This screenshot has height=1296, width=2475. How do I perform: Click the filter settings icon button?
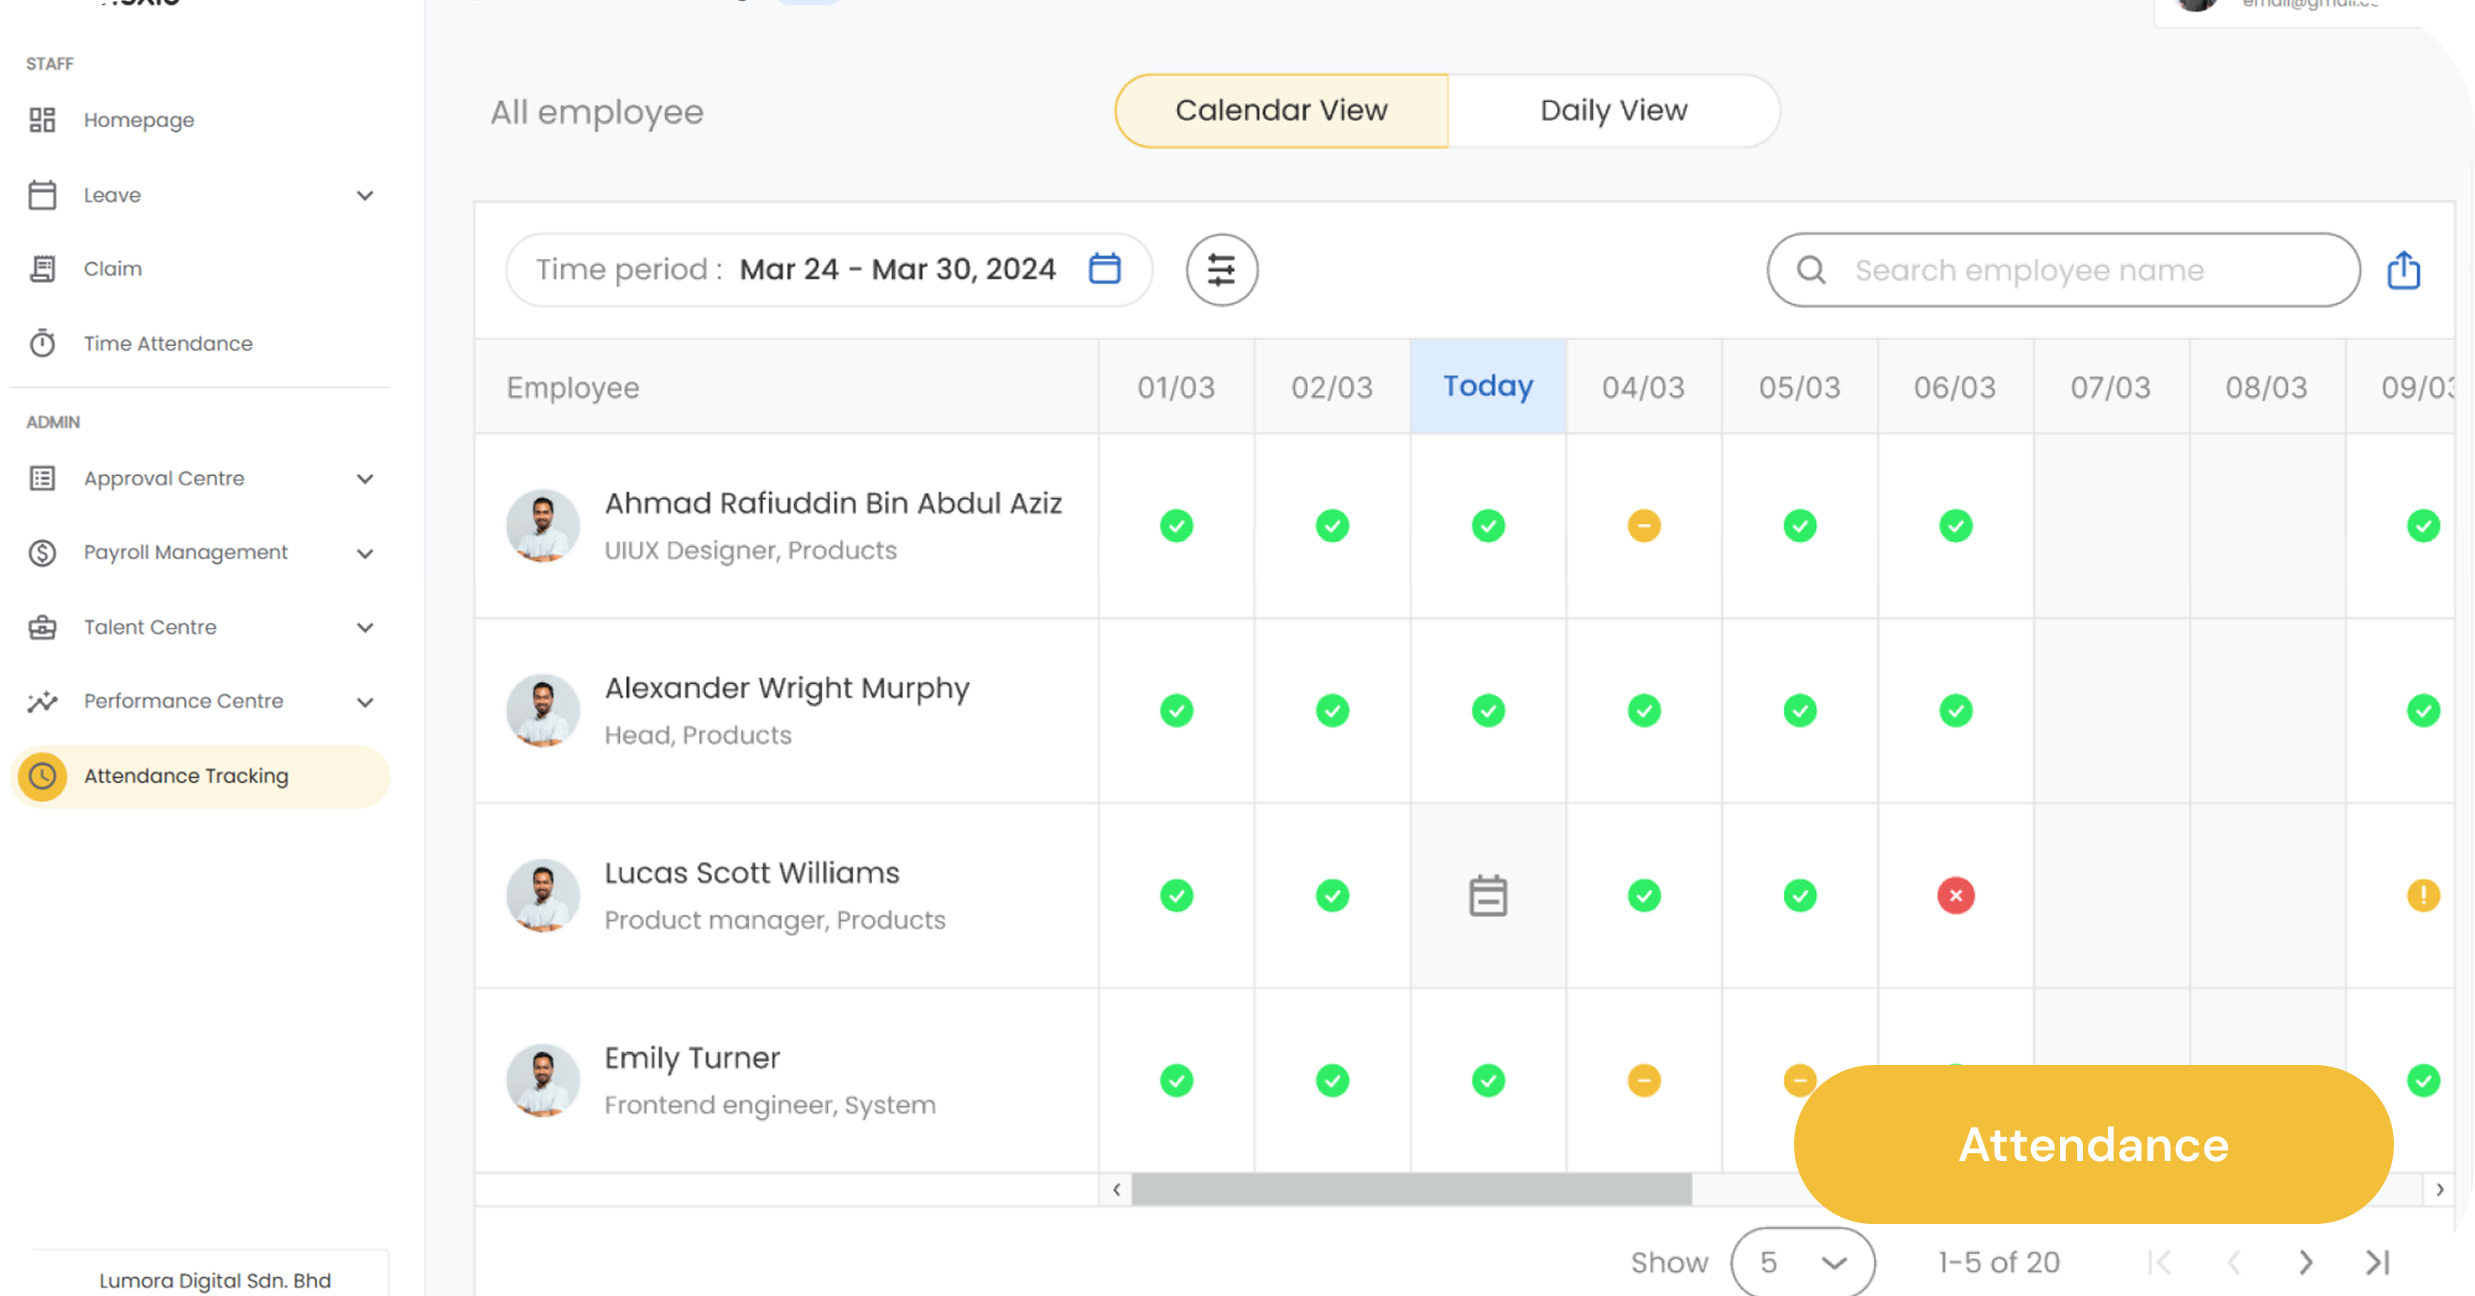tap(1221, 270)
